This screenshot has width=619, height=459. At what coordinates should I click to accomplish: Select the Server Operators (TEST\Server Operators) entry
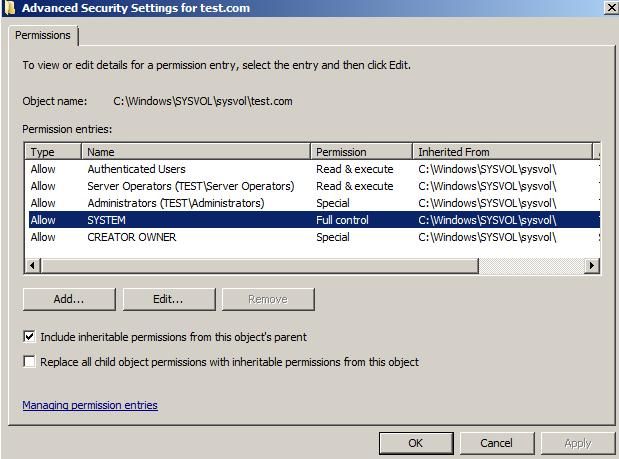click(314, 186)
